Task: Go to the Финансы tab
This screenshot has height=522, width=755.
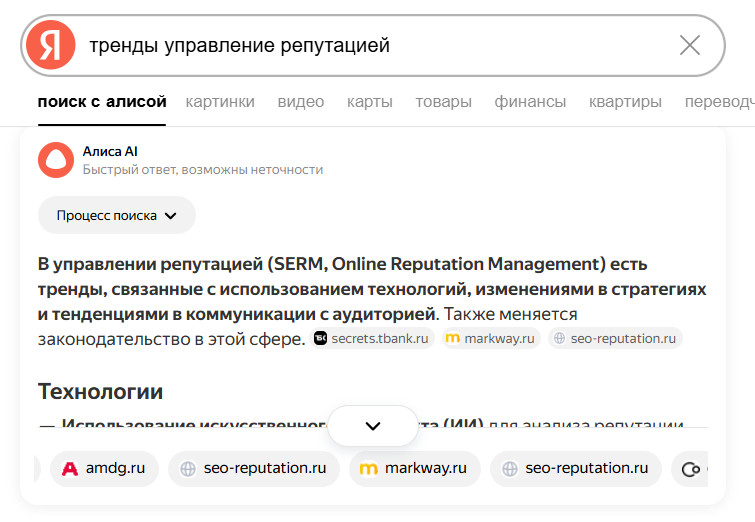Action: 530,102
